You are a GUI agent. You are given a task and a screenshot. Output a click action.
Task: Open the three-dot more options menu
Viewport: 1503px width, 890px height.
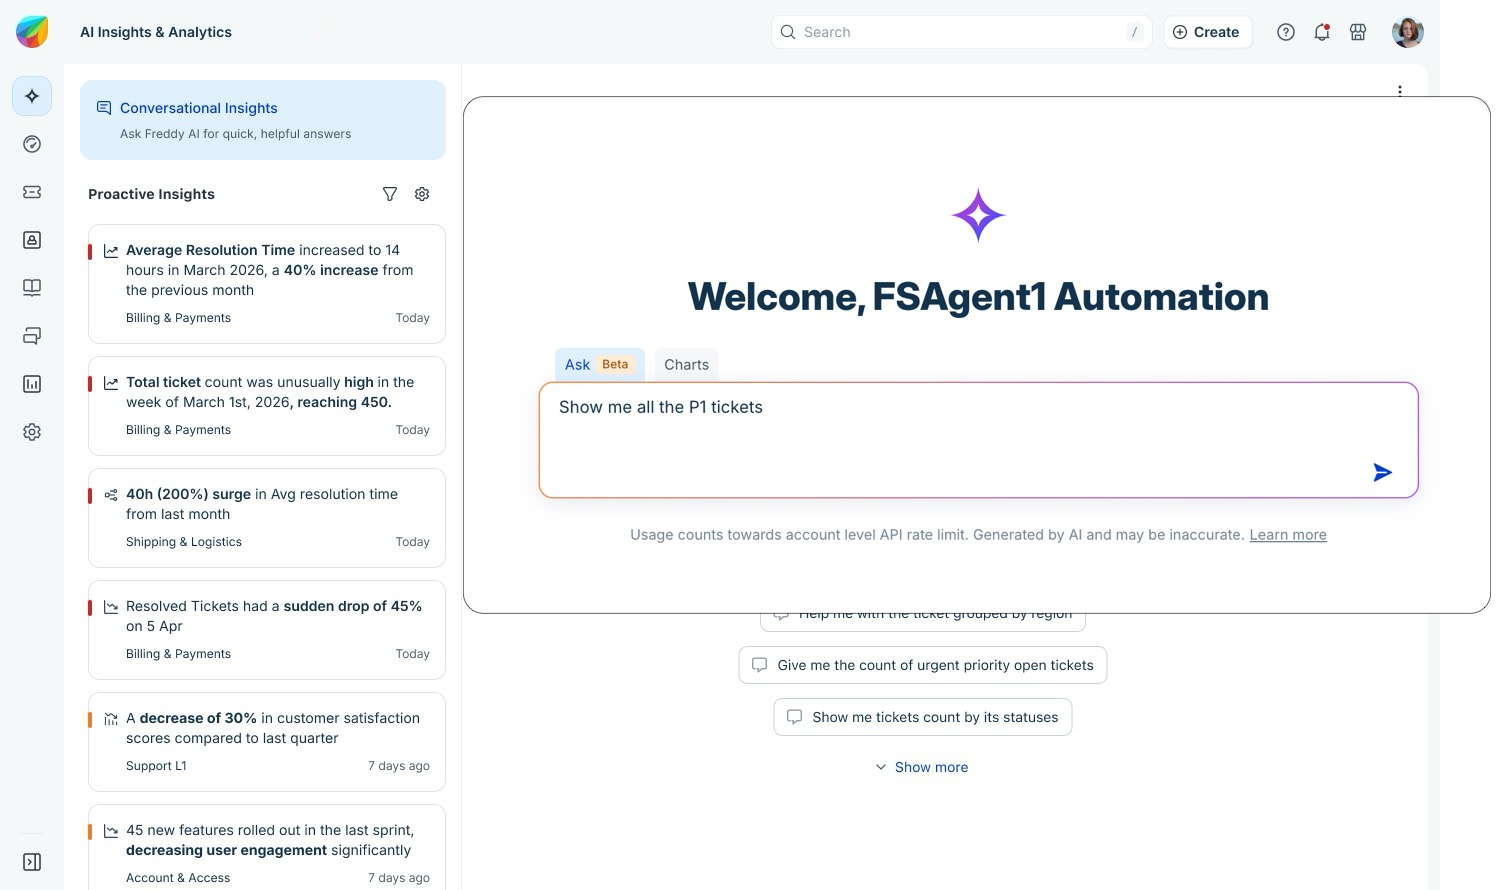click(x=1400, y=90)
